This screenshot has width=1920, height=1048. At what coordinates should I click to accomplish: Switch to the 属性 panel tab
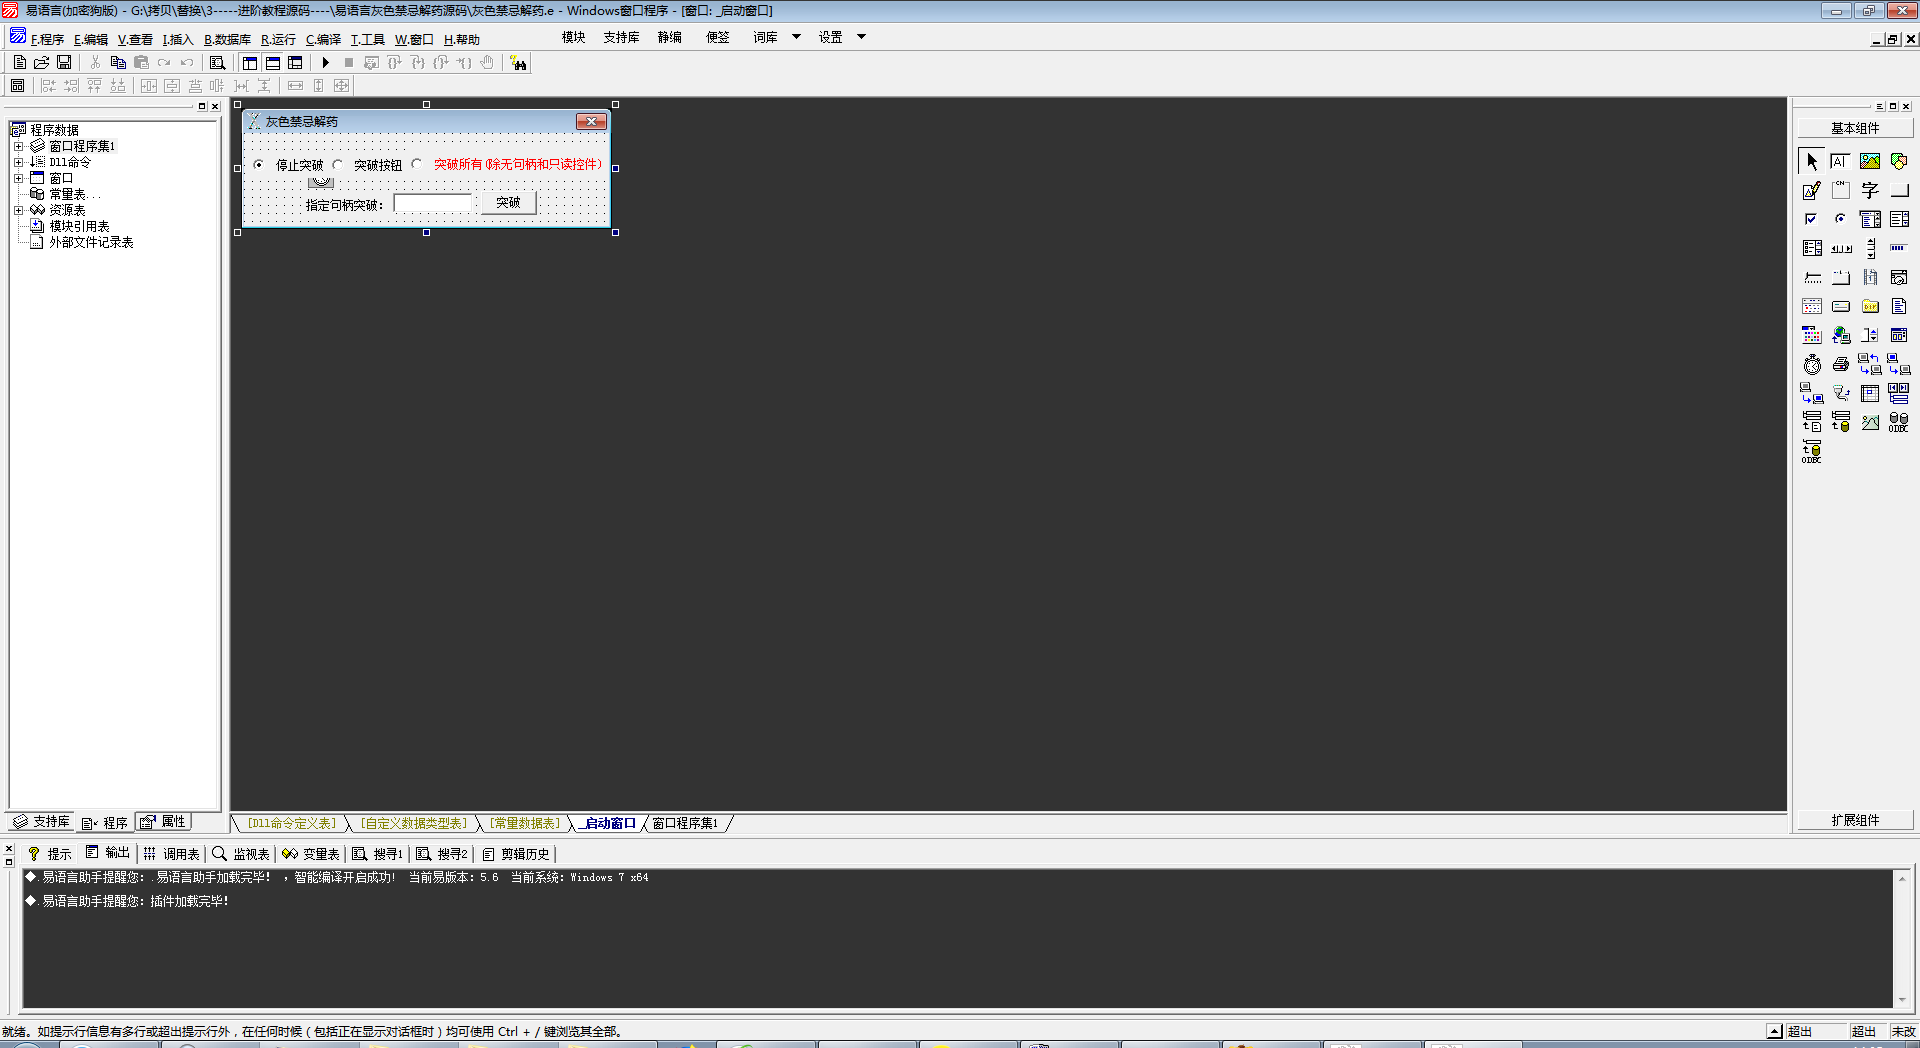point(164,822)
